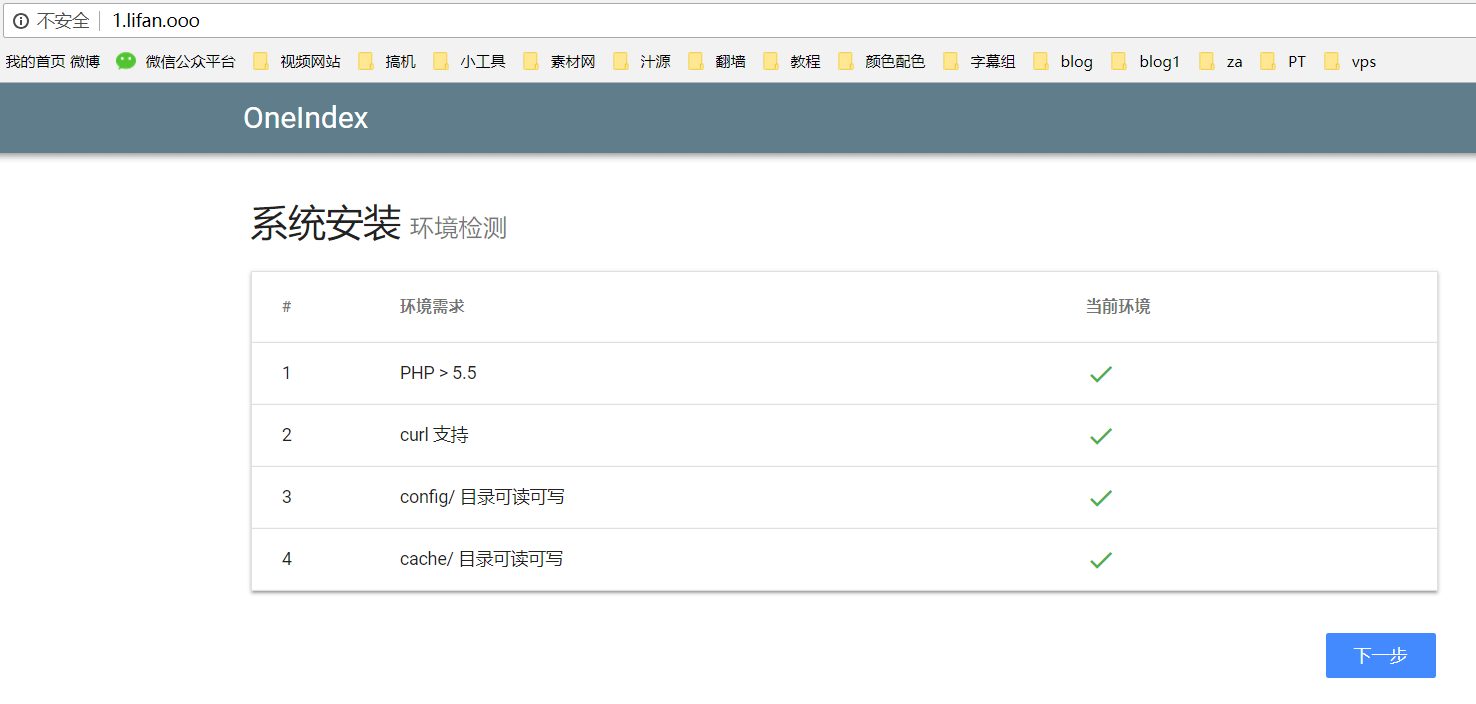This screenshot has width=1476, height=704.
Task: Open the 颜色配色 bookmark folder
Action: [x=882, y=62]
